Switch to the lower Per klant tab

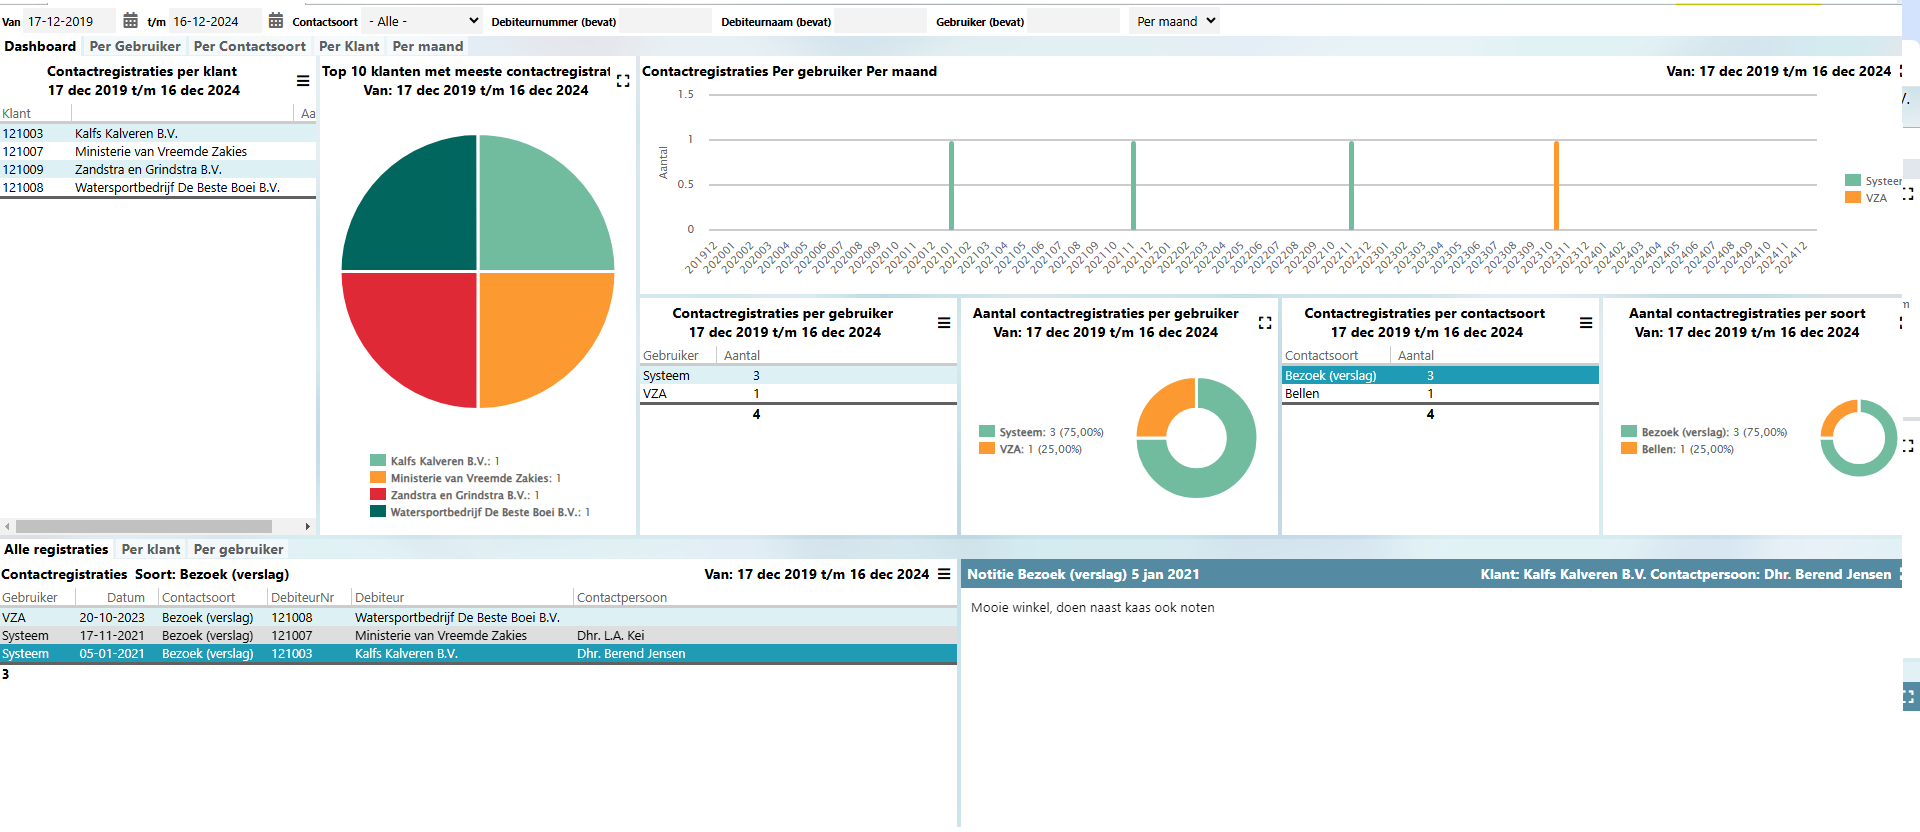click(x=151, y=549)
